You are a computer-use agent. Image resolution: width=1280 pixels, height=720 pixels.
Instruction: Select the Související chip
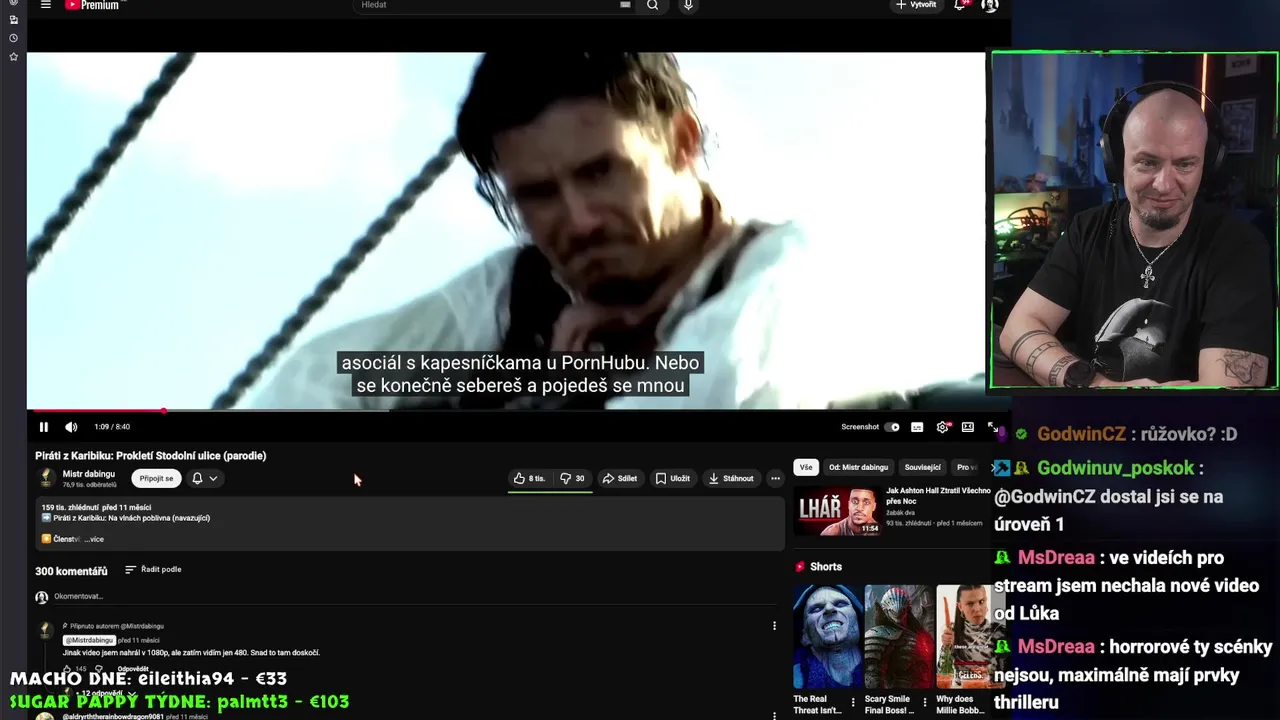point(922,467)
